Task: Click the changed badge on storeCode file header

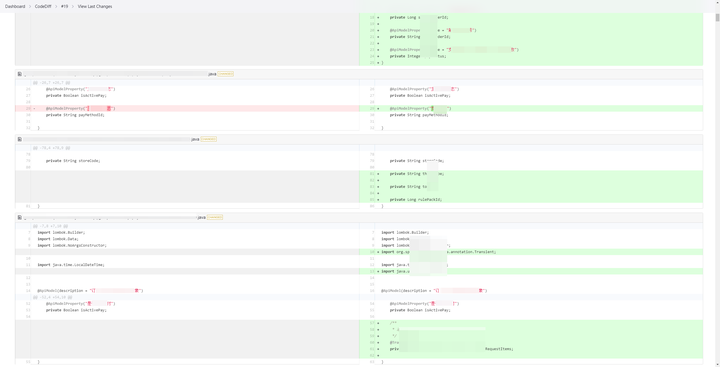Action: tap(208, 139)
